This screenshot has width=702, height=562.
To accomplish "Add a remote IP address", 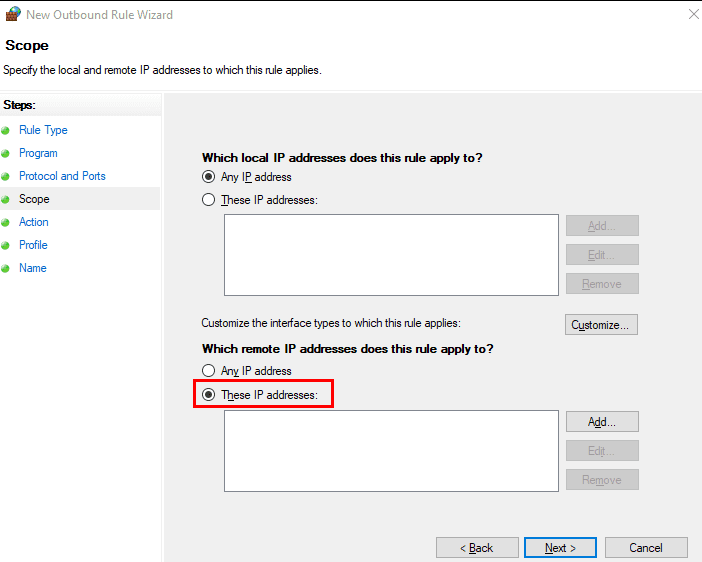I will pos(602,422).
